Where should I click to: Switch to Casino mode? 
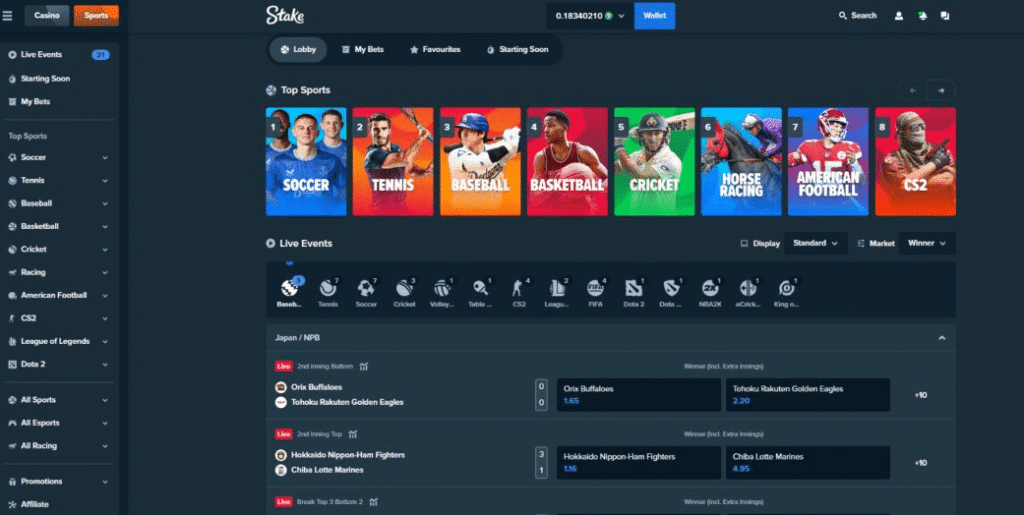pos(47,16)
